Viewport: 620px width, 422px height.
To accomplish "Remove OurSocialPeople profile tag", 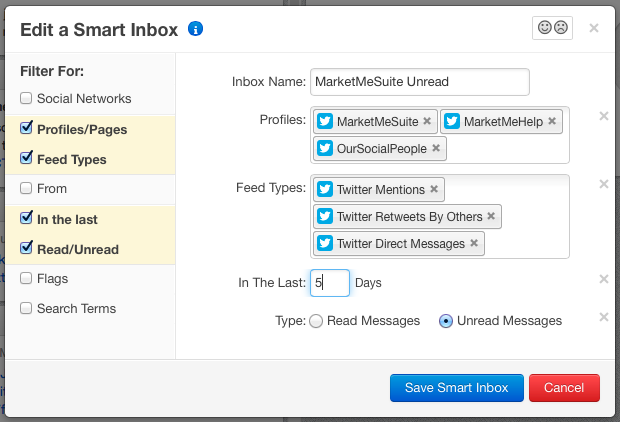I will tap(436, 148).
